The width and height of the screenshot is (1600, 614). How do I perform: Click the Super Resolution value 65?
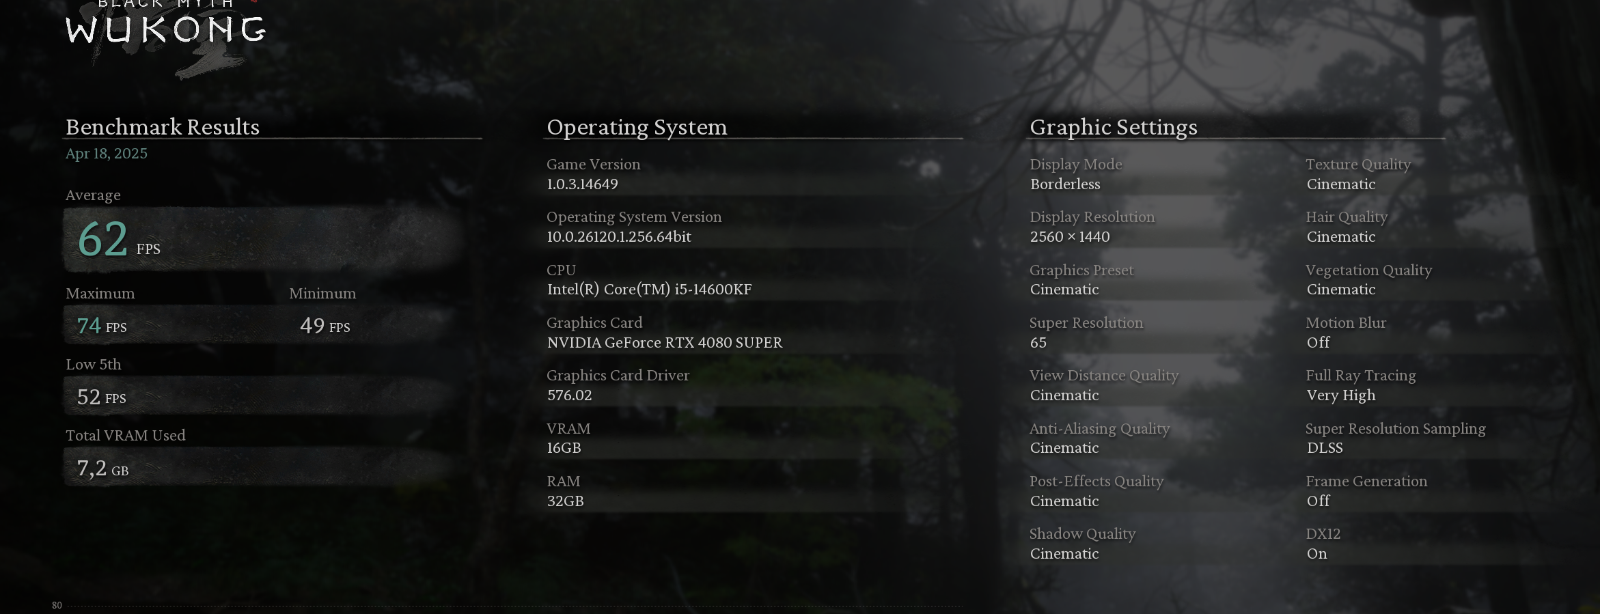tap(1038, 342)
